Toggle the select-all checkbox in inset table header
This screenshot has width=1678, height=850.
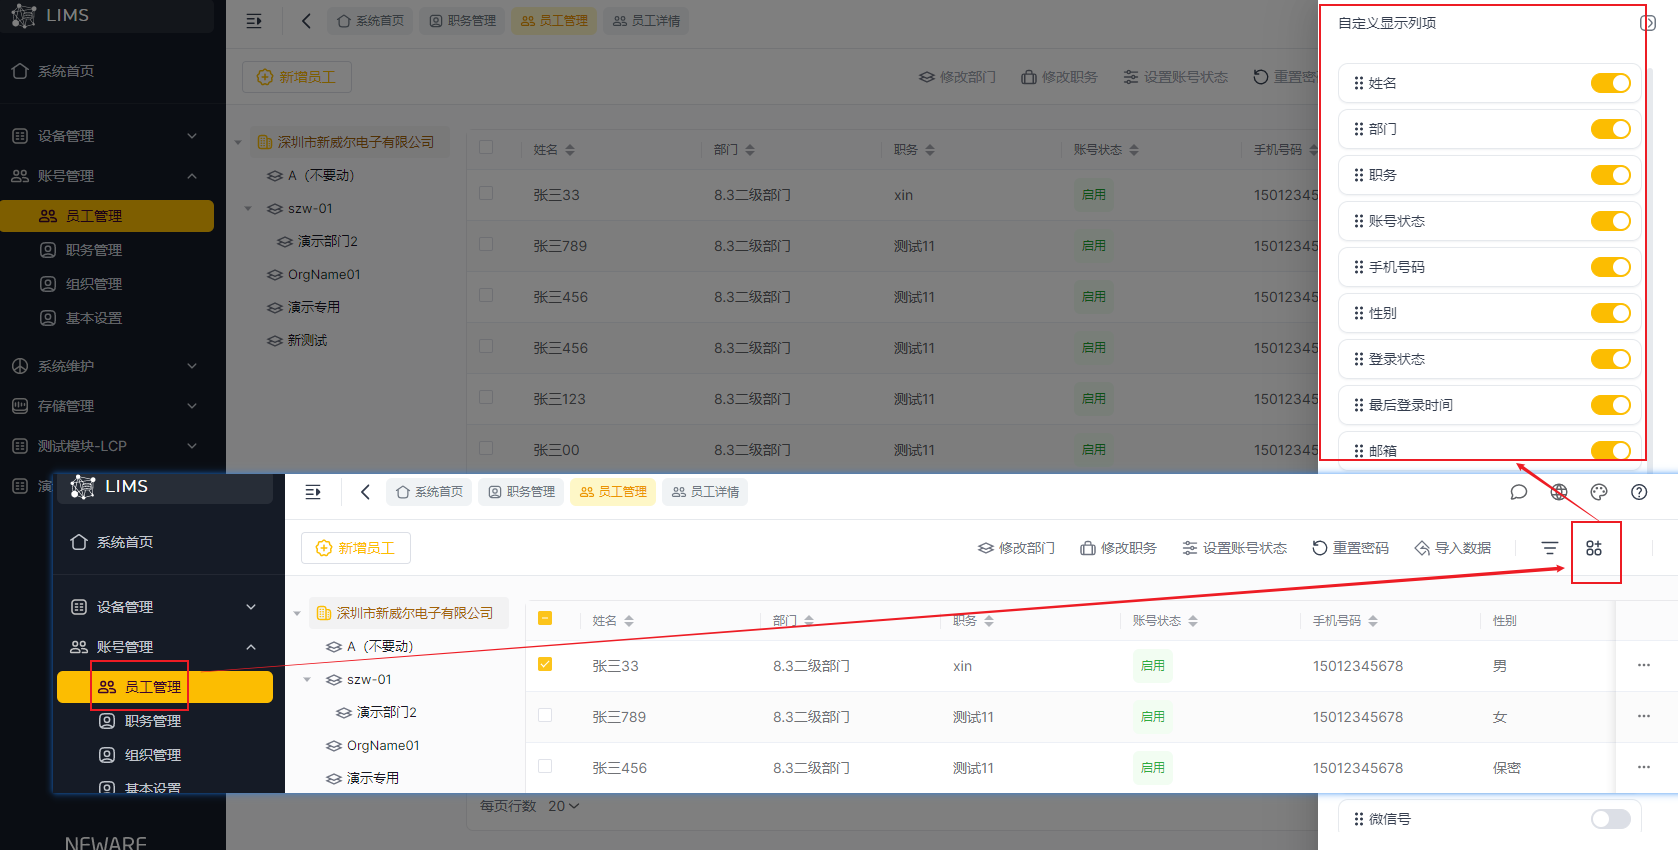tap(545, 618)
